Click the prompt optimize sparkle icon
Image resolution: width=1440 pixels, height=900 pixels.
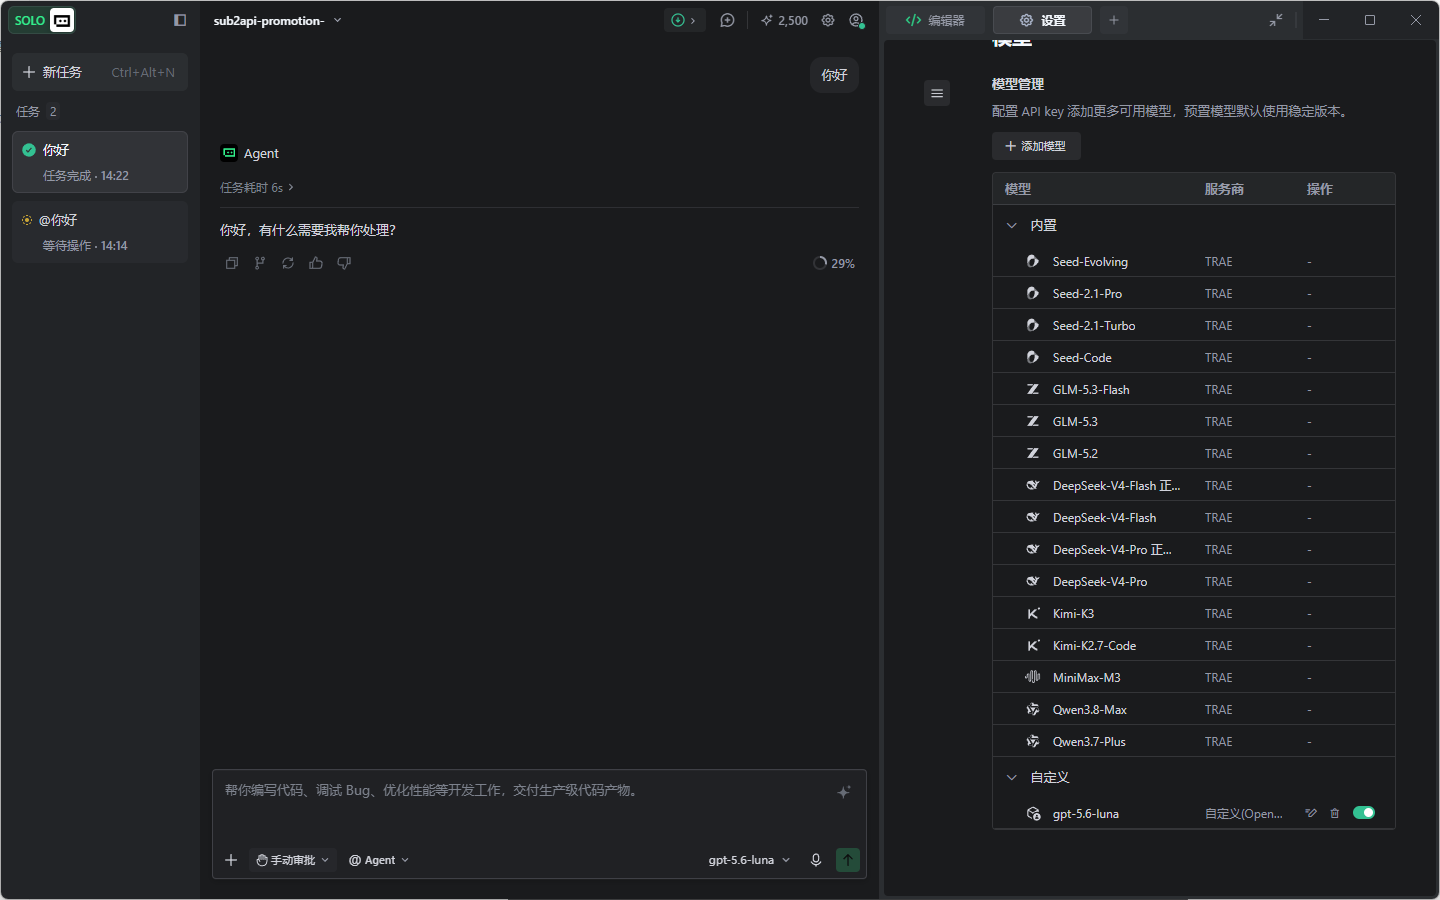(x=844, y=792)
